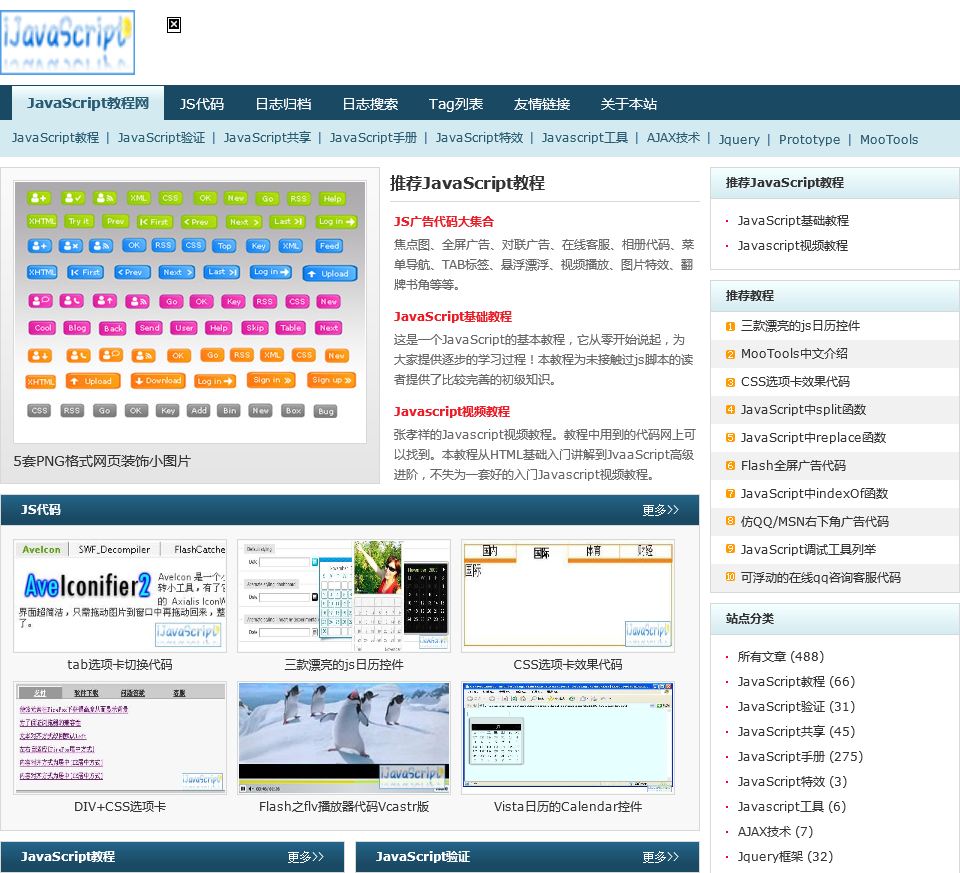Click 更多>> in JS代码 section
Screen dimensions: 960x873
(660, 510)
